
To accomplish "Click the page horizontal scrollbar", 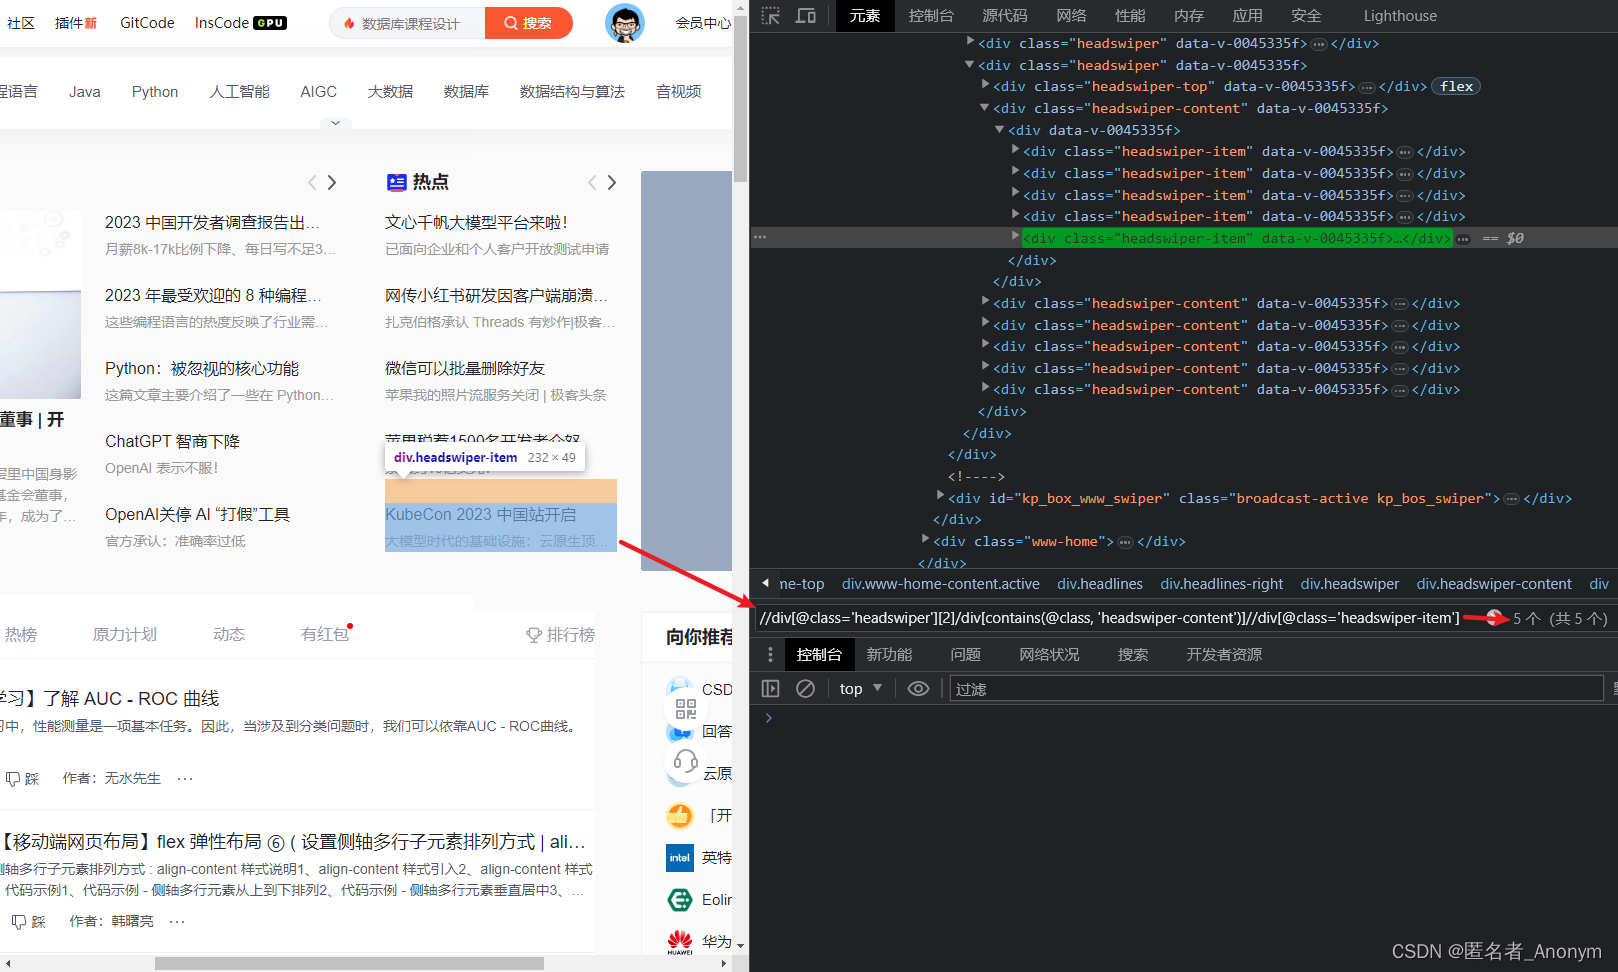I will coord(349,964).
